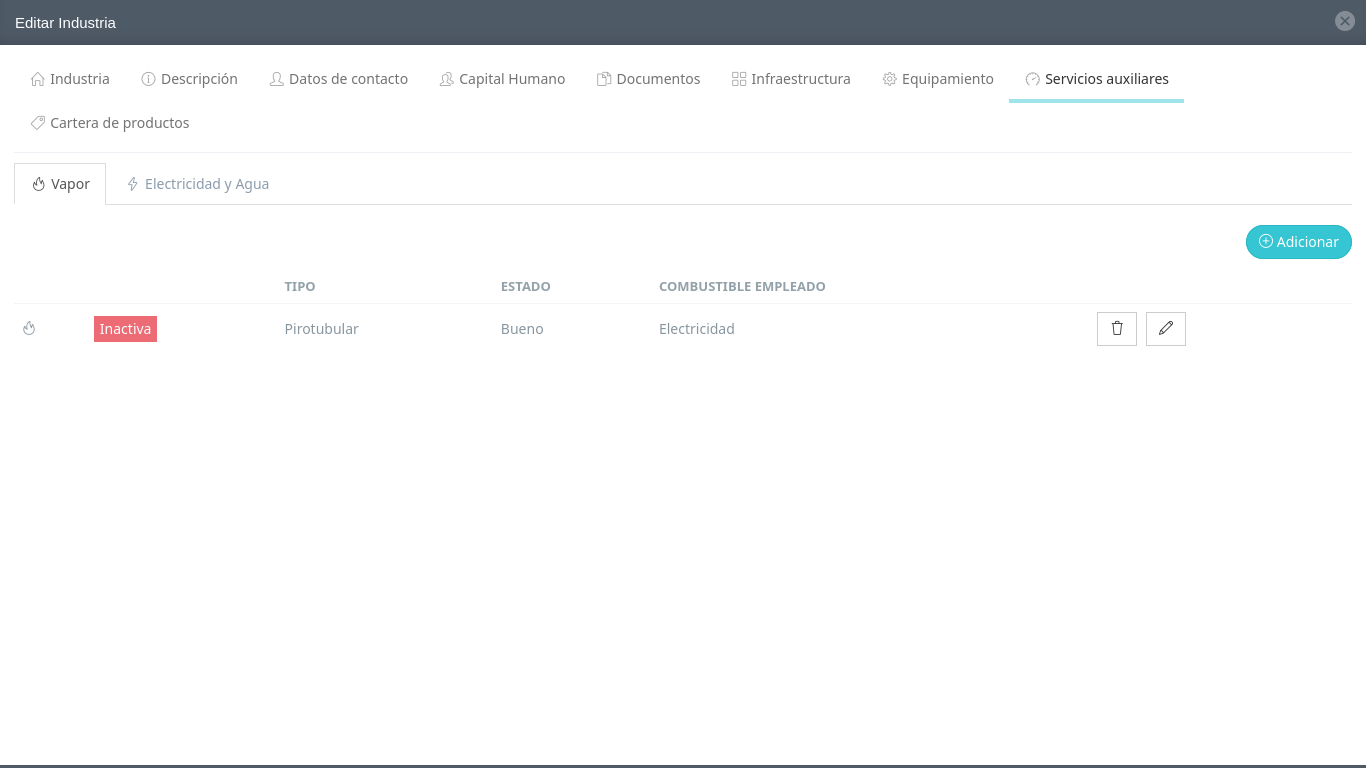
Task: Go to the Capital Humano tab
Action: (502, 79)
